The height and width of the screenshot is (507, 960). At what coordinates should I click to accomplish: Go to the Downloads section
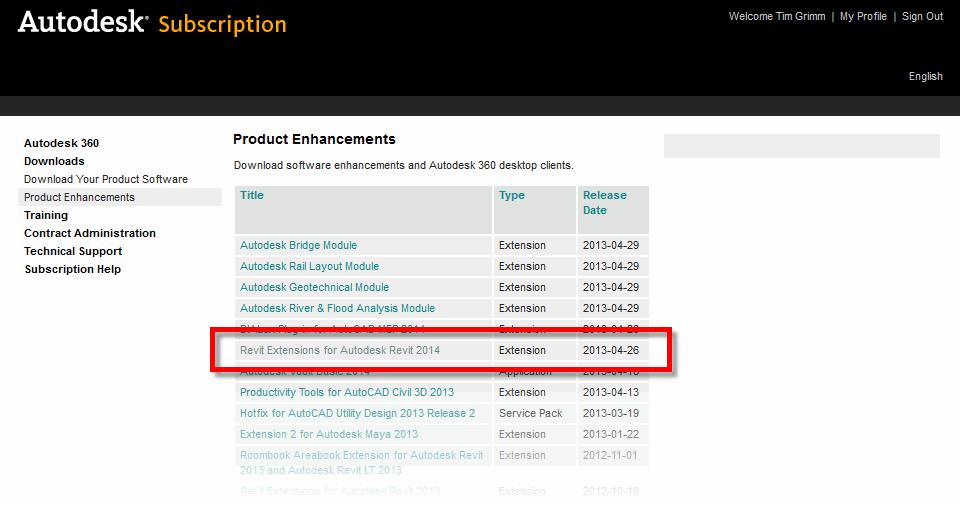(54, 161)
